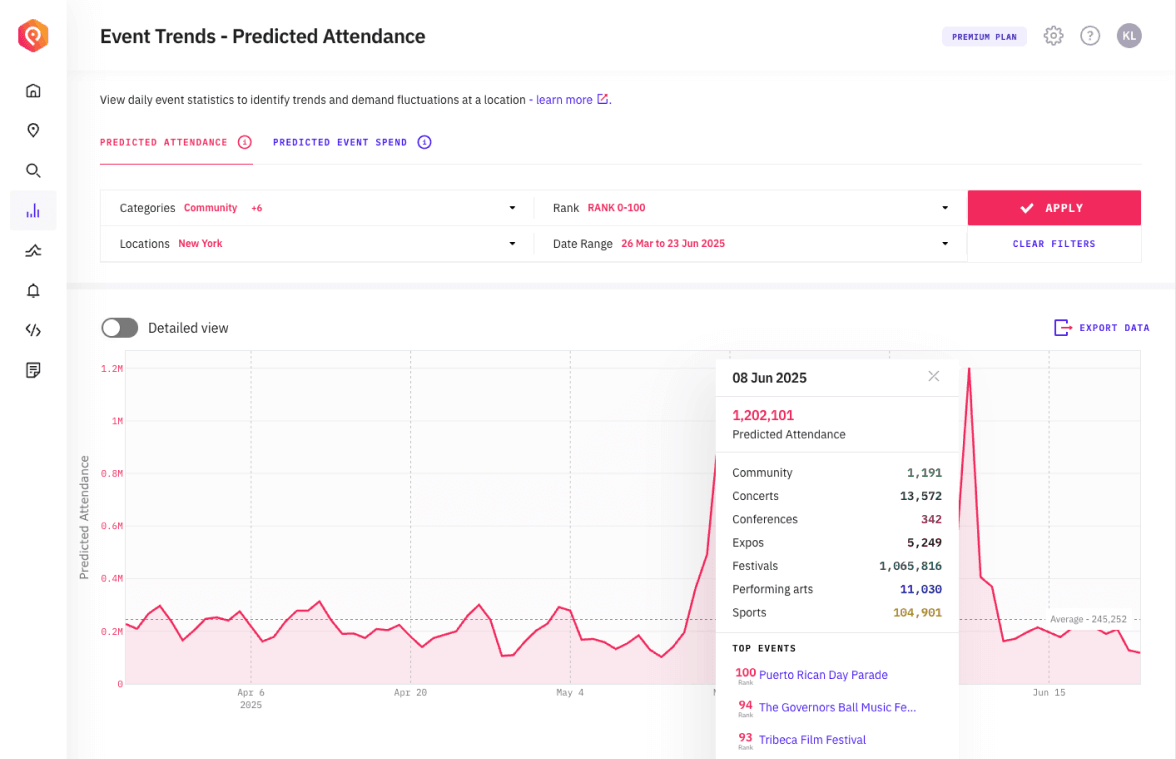
Task: Click the document notes sidebar icon
Action: pyautogui.click(x=33, y=371)
